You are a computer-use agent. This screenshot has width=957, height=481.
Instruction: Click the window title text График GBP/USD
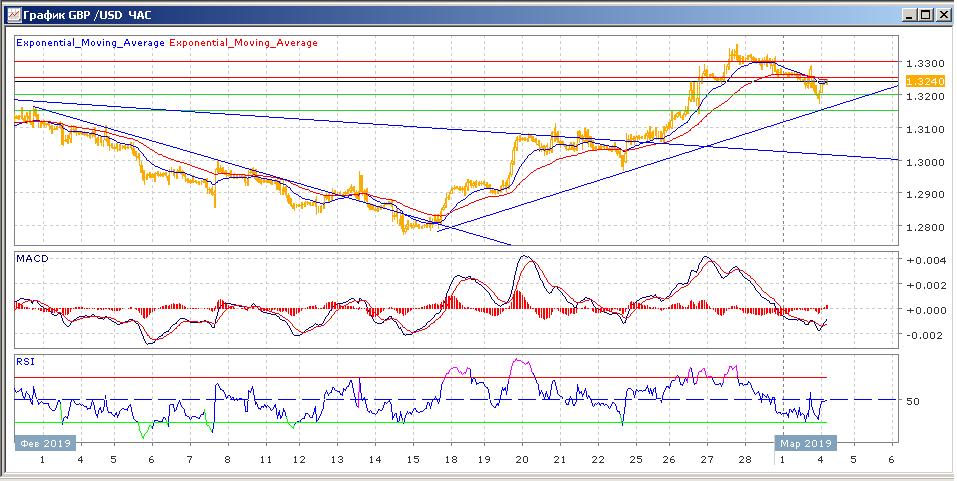pos(85,15)
